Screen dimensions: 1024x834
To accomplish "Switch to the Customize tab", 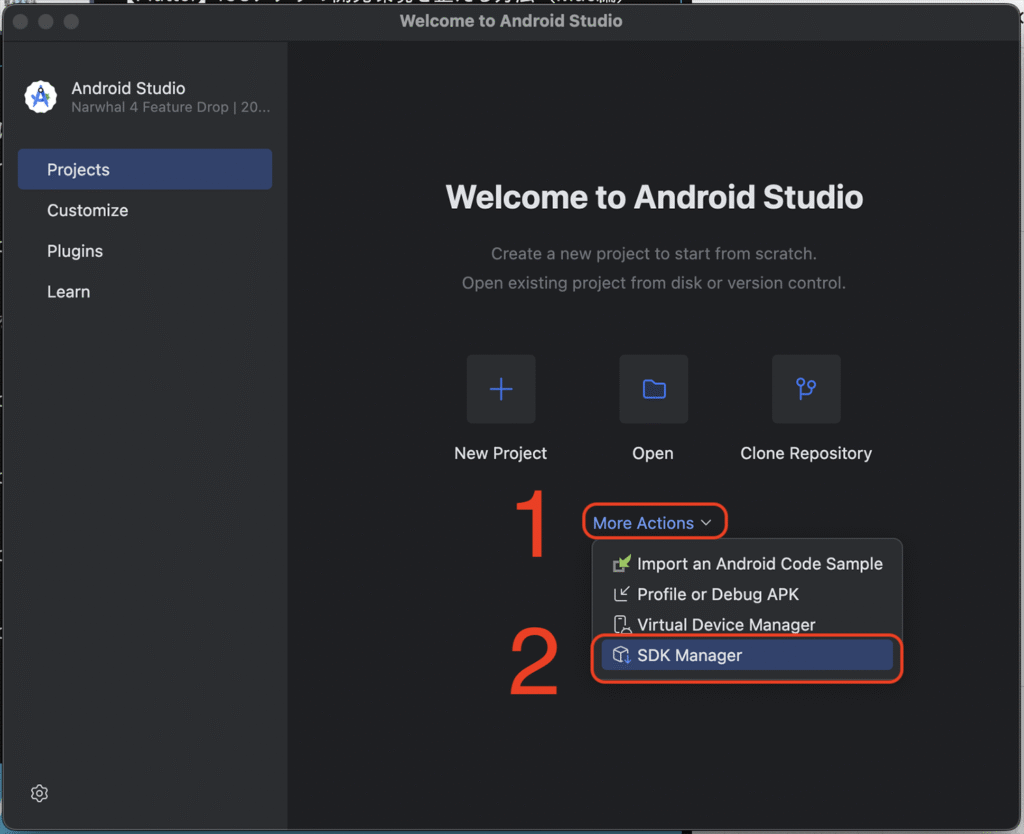I will (x=88, y=211).
